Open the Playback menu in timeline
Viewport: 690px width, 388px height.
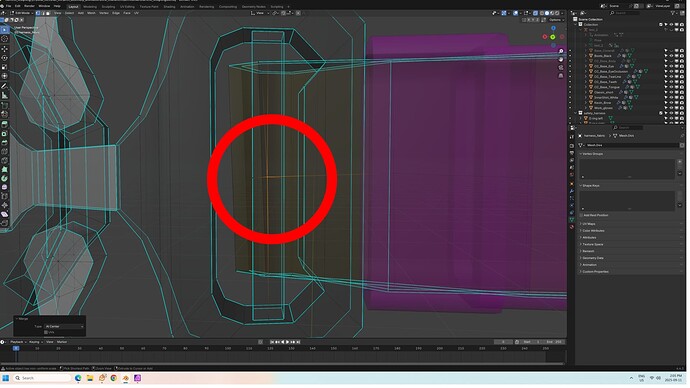pyautogui.click(x=18, y=343)
